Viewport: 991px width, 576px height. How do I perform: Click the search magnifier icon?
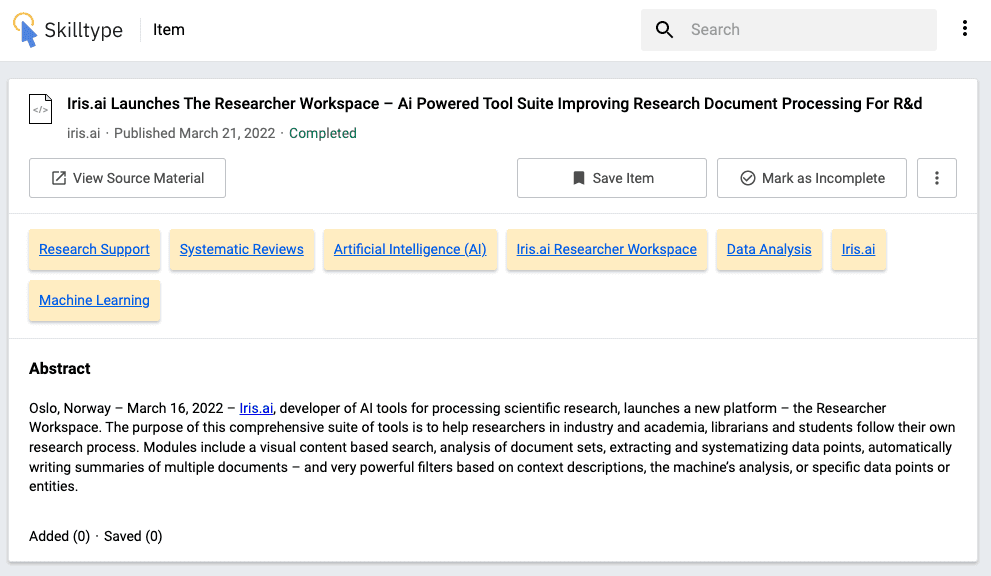664,30
